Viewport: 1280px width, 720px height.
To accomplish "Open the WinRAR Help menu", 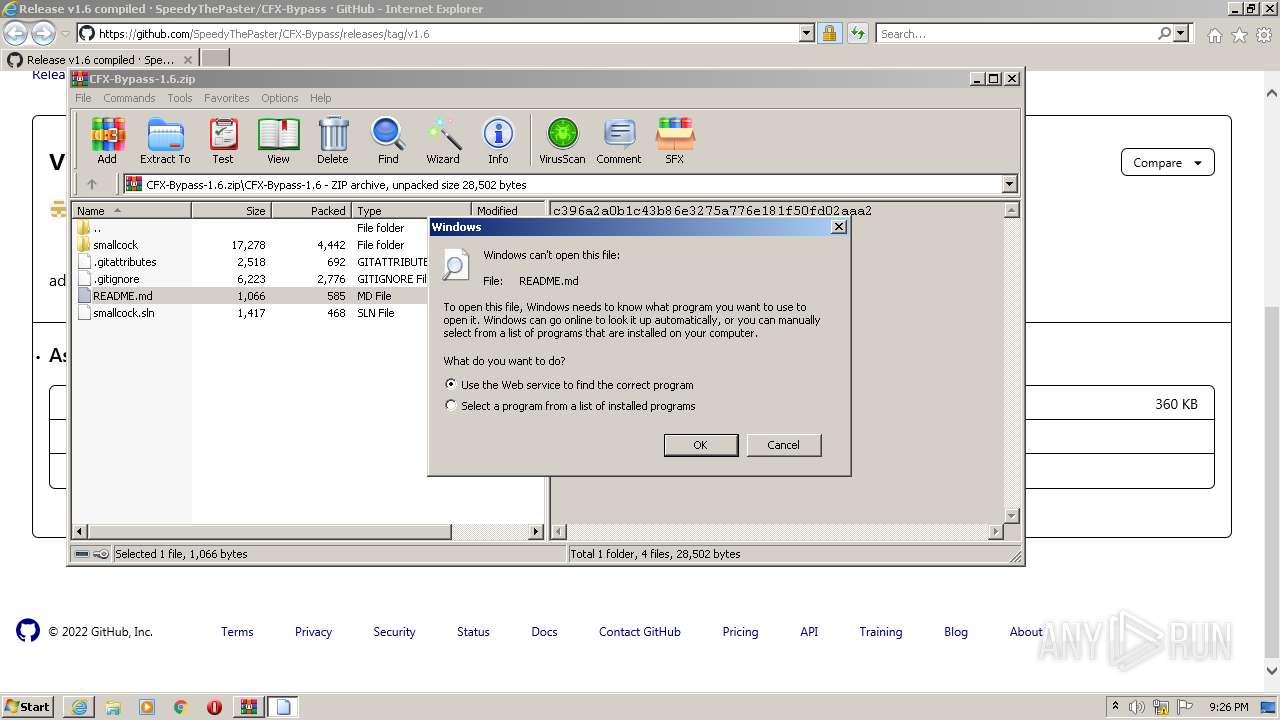I will [x=320, y=98].
